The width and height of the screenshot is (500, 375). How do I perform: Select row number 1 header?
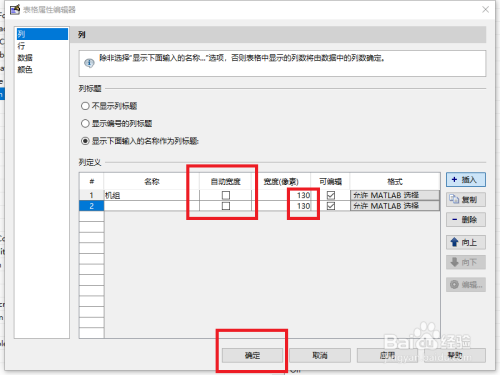[92, 195]
